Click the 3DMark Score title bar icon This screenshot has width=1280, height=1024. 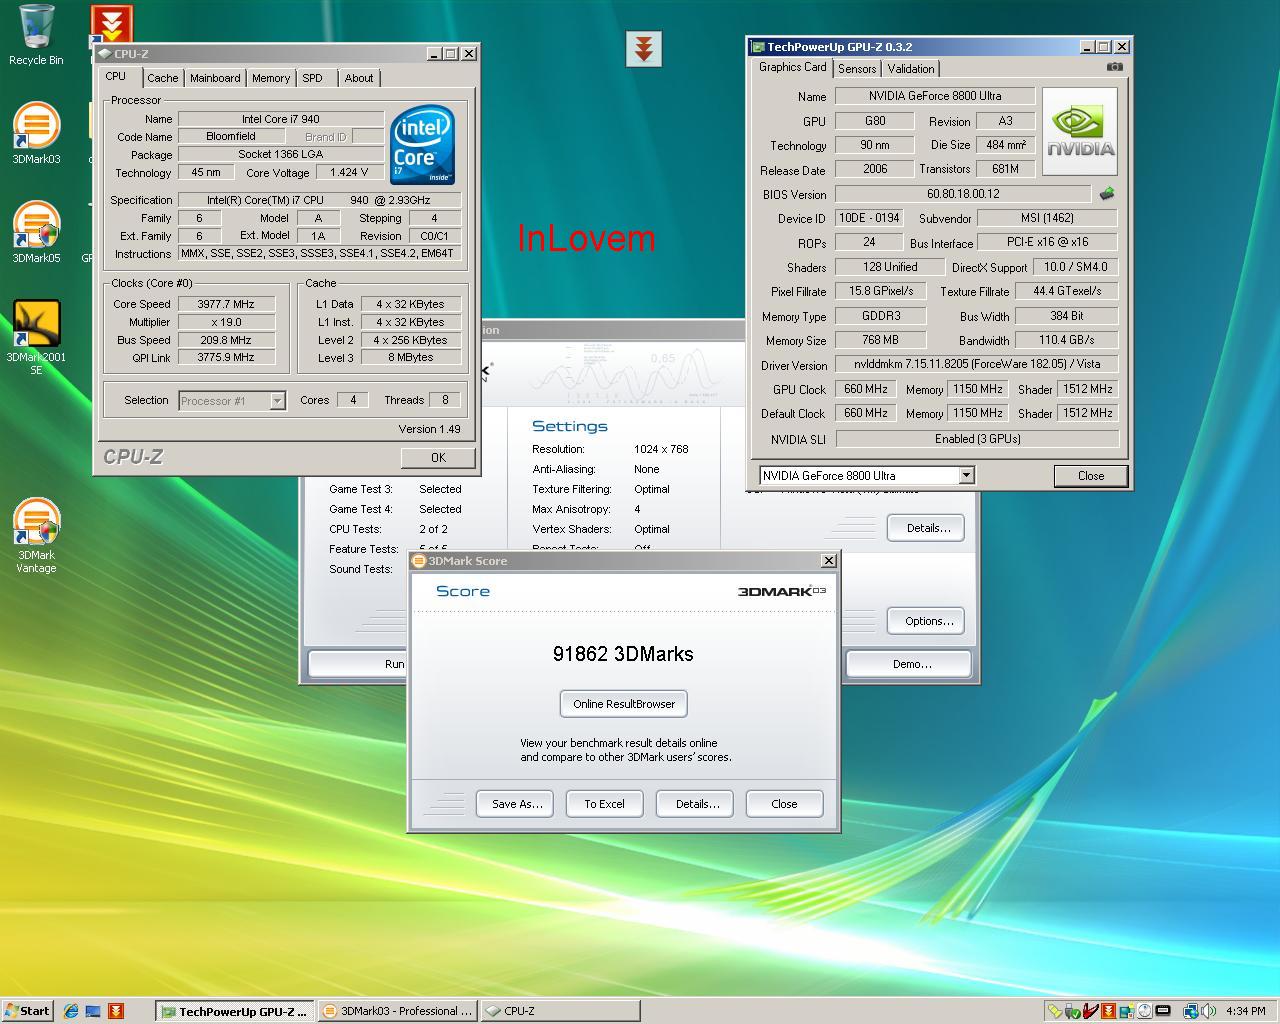419,561
